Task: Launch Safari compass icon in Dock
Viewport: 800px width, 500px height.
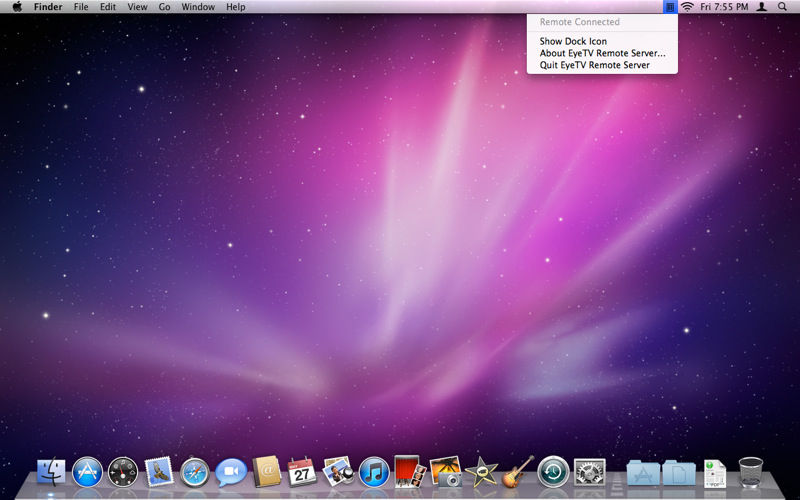Action: click(194, 471)
